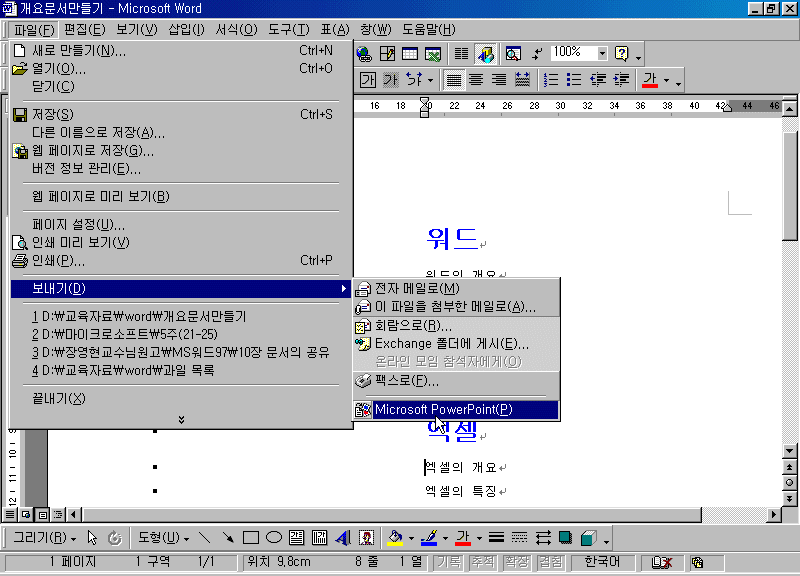Toggle the 수정 overtype indicator in status bar
Screen dimensions: 800x576
tap(483, 562)
